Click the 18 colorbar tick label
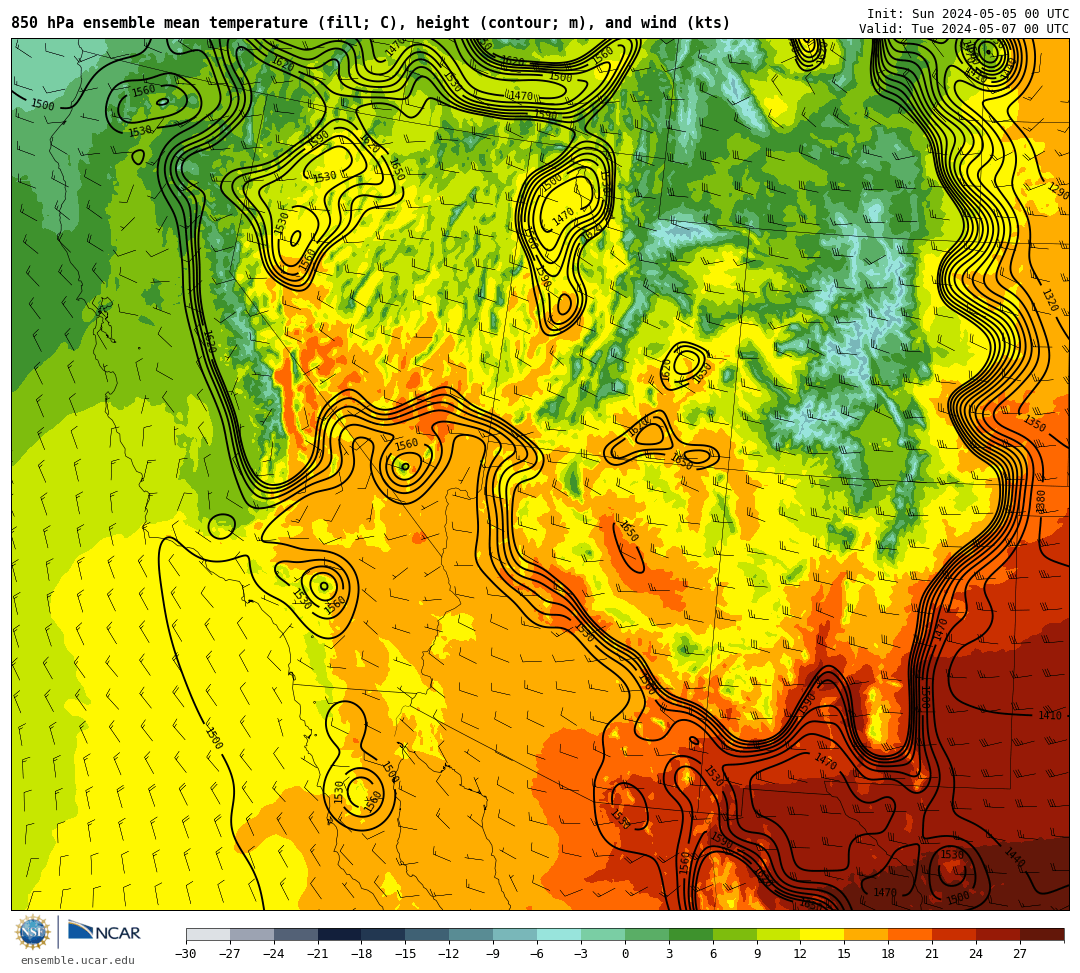1080x973 pixels. (889, 954)
